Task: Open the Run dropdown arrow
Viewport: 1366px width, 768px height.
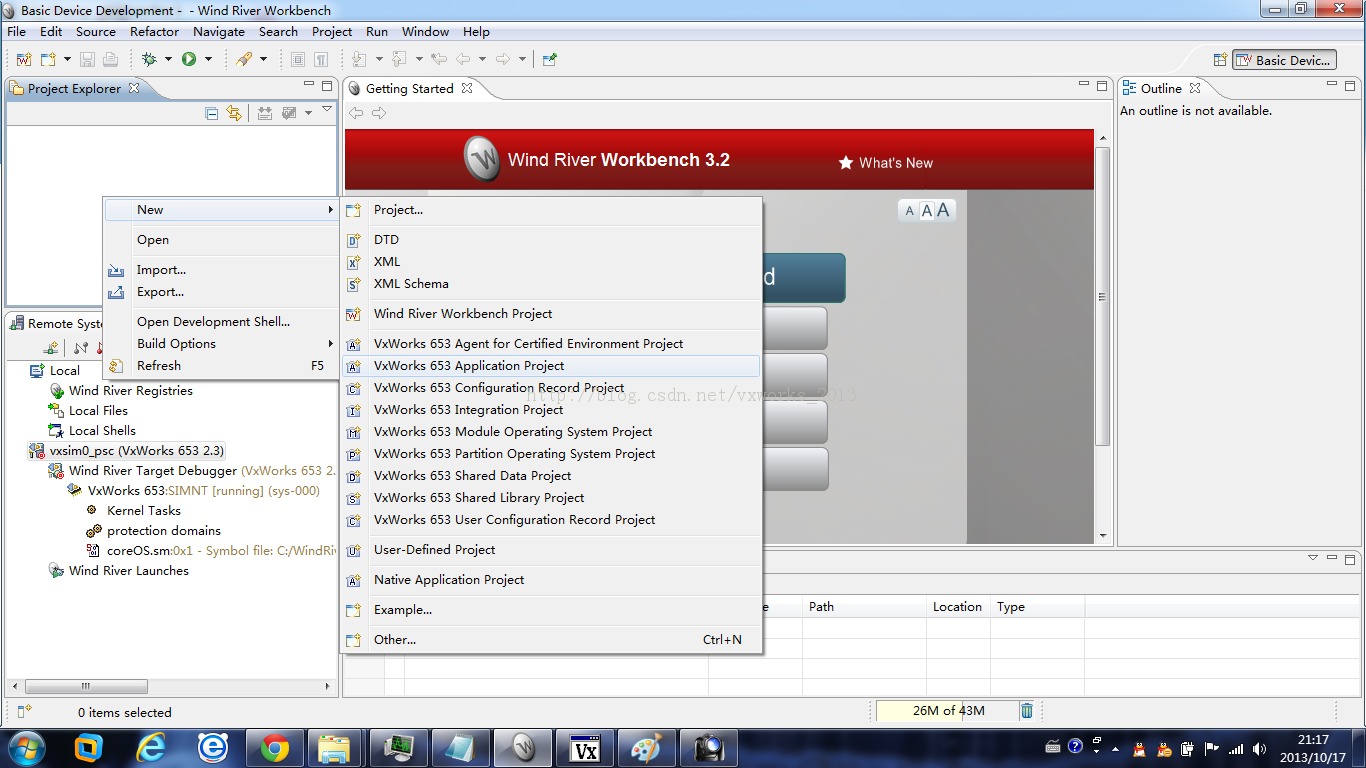Action: (x=208, y=59)
